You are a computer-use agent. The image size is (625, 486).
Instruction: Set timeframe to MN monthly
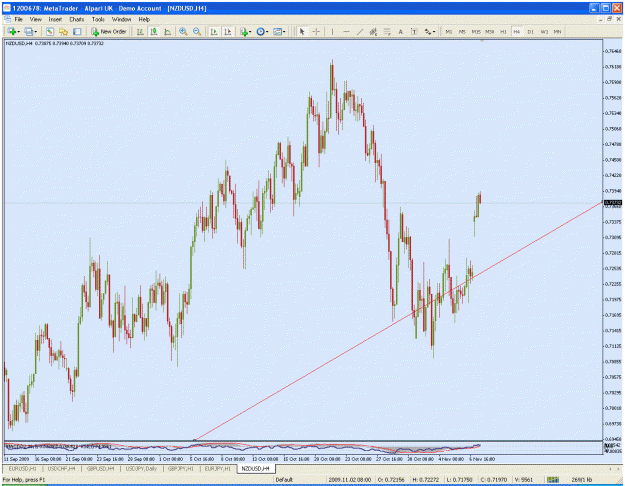pyautogui.click(x=558, y=31)
